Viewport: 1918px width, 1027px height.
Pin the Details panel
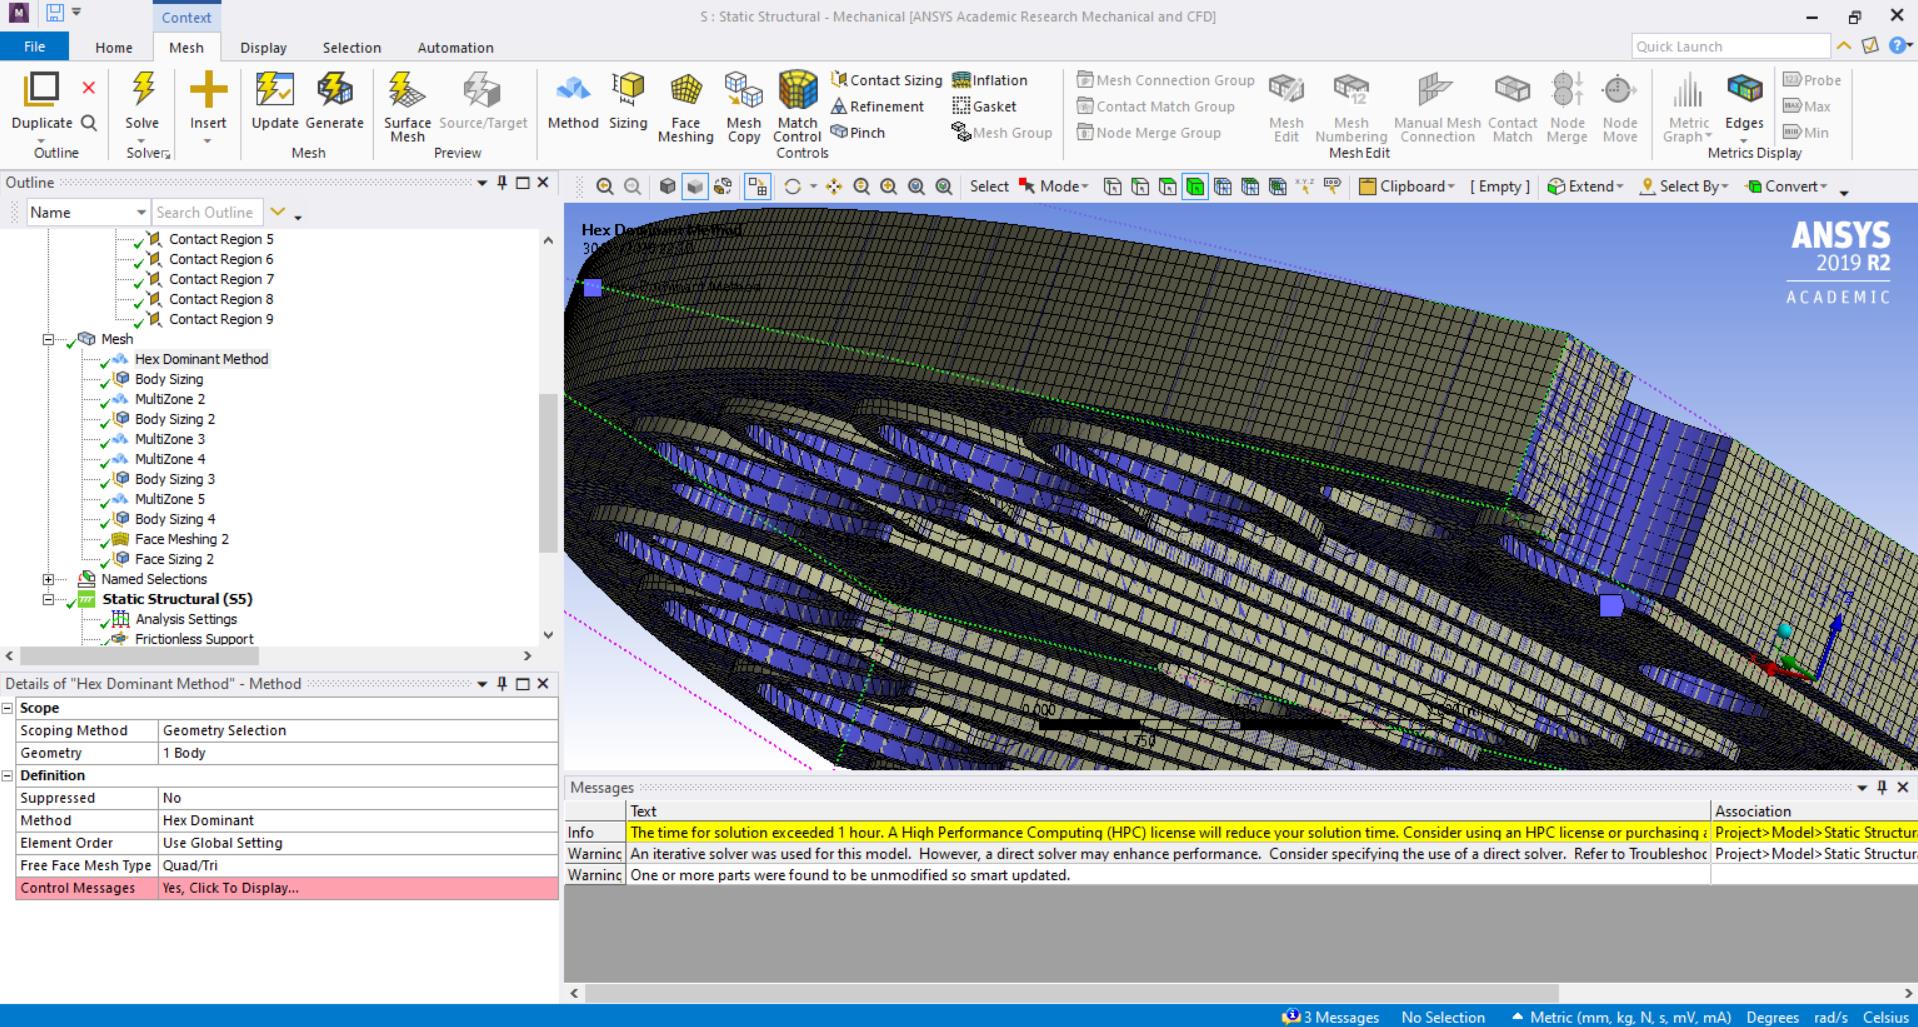tap(502, 683)
